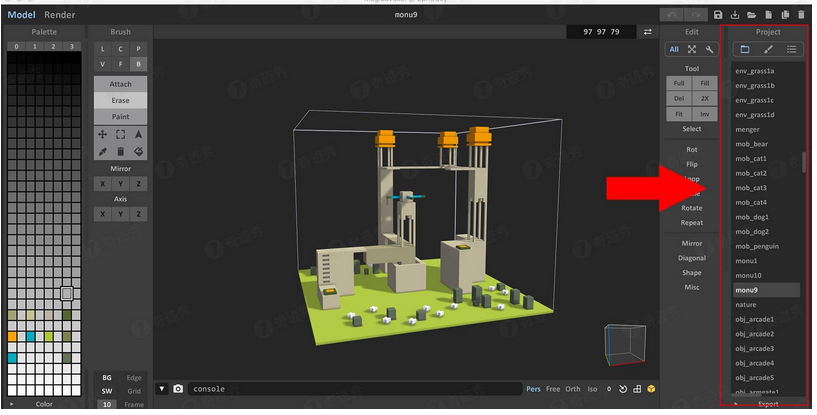Click the save-as download icon
Image resolution: width=817 pixels, height=415 pixels.
(735, 15)
